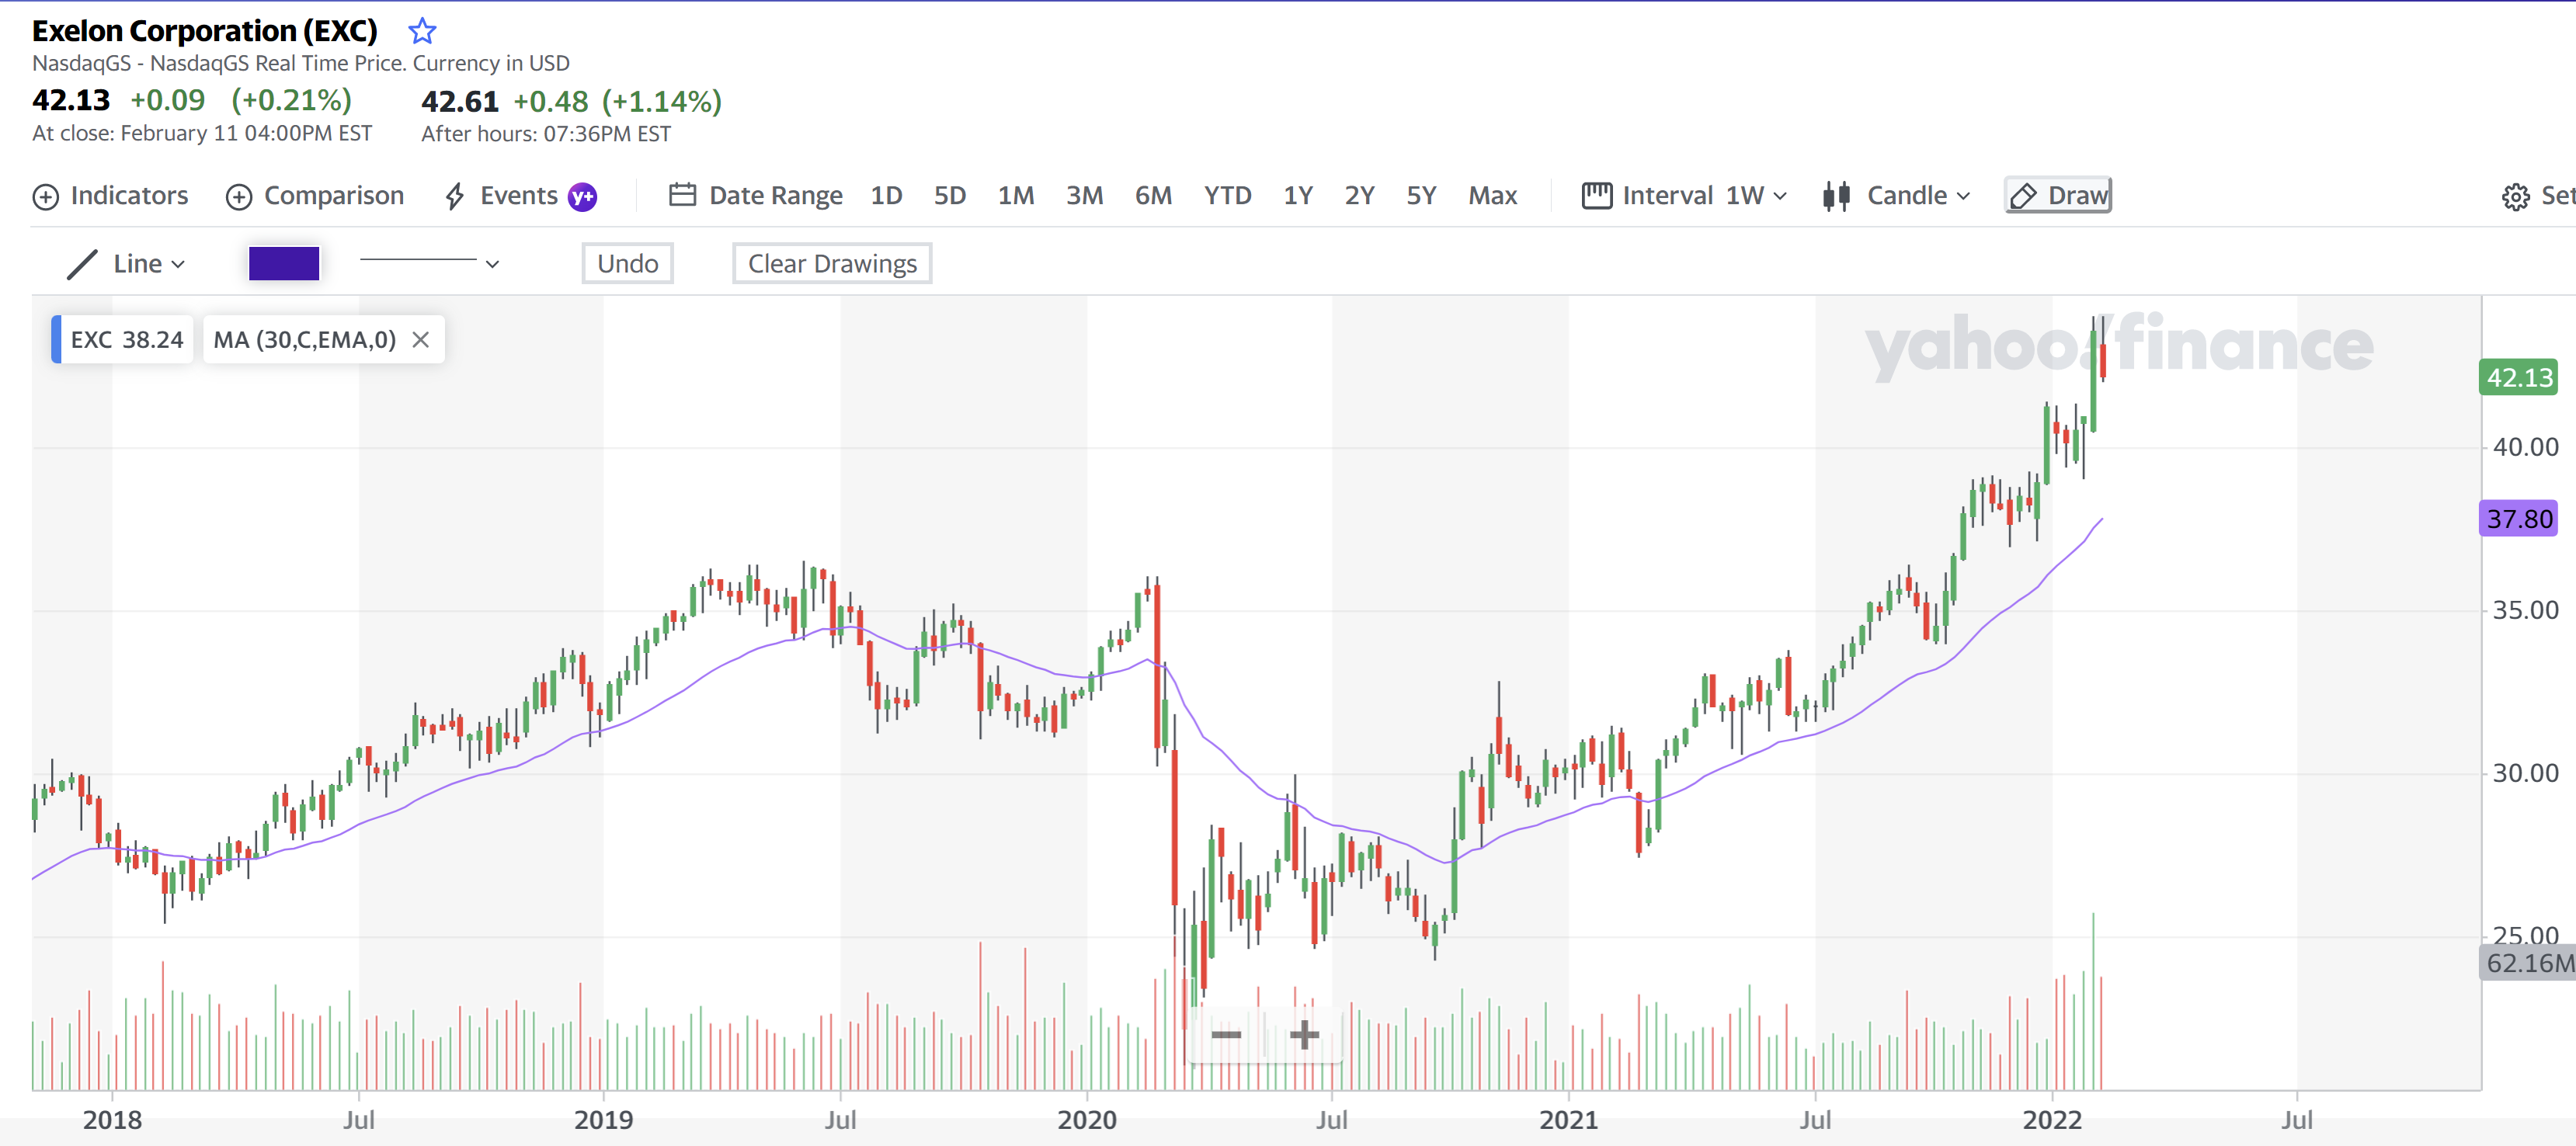Open the Indicators menu
The height and width of the screenshot is (1146, 2576).
pos(110,196)
